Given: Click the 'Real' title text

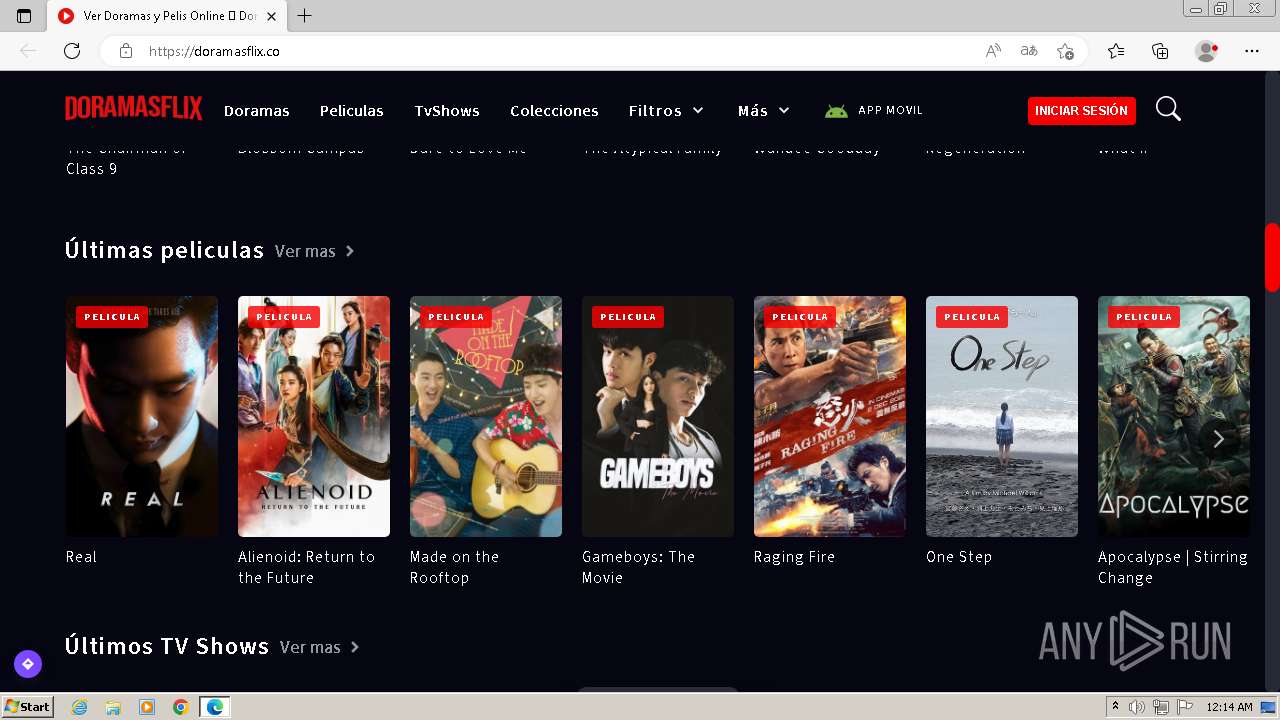Looking at the screenshot, I should pos(81,557).
